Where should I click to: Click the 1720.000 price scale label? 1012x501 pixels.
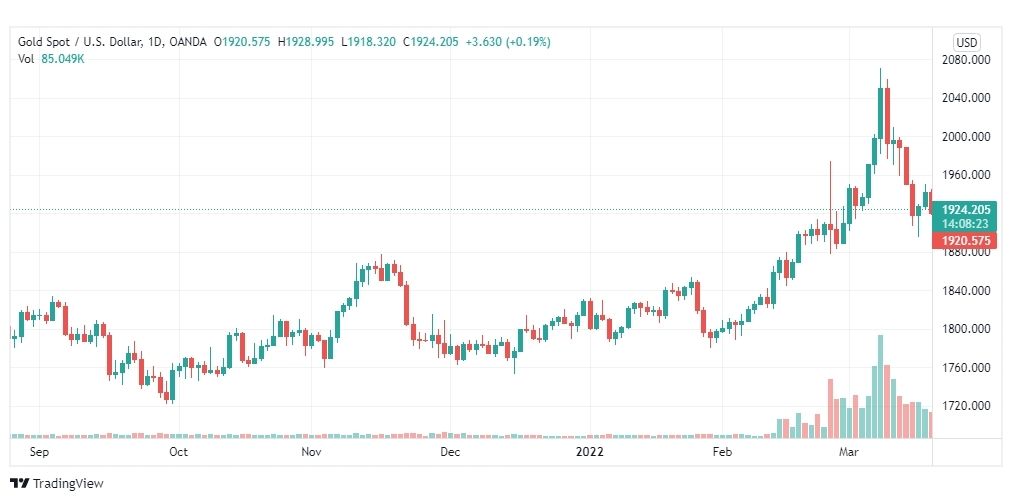click(x=966, y=406)
